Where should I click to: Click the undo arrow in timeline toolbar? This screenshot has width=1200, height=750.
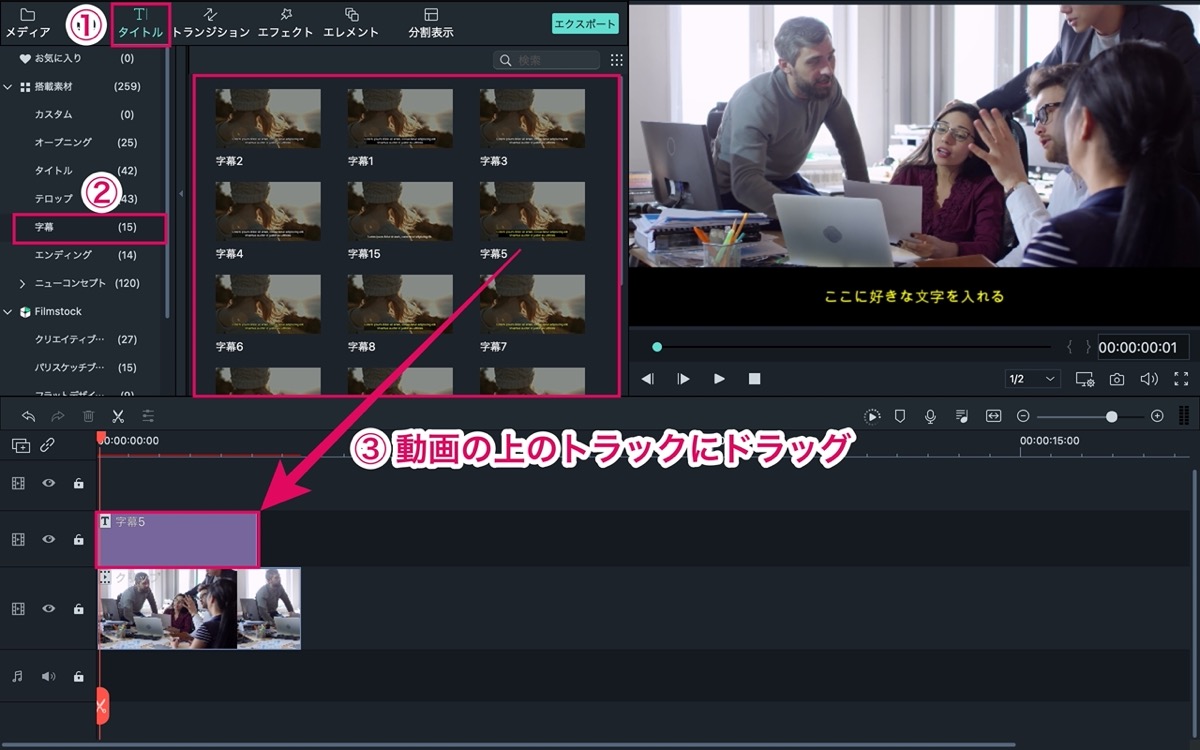pos(28,416)
